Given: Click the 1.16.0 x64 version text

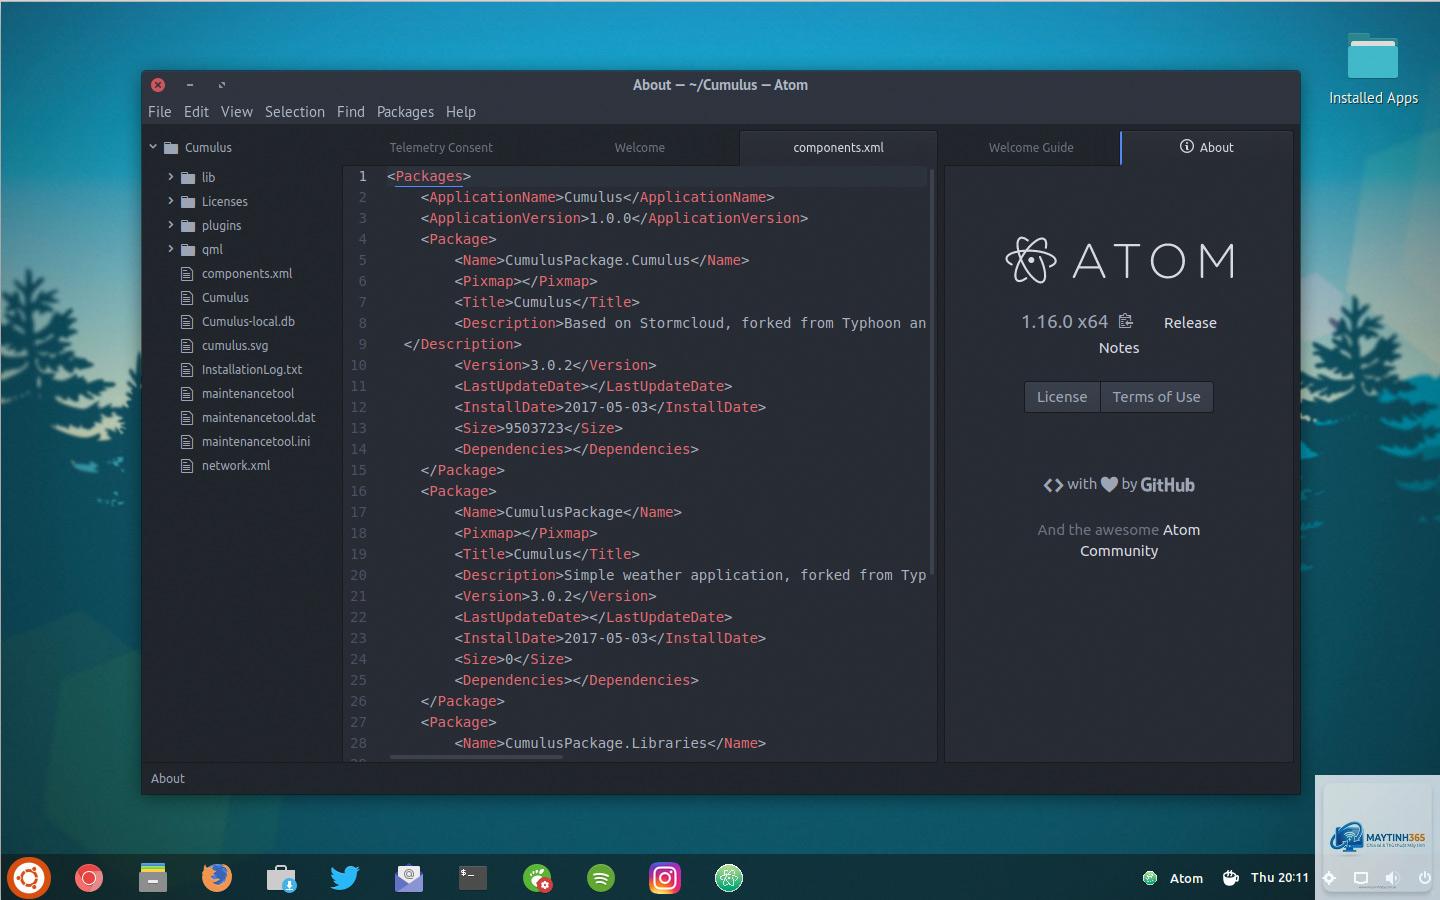Looking at the screenshot, I should click(1064, 322).
